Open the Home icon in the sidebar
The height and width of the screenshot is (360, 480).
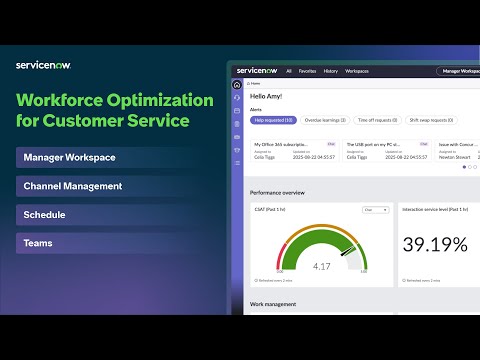[x=237, y=85]
